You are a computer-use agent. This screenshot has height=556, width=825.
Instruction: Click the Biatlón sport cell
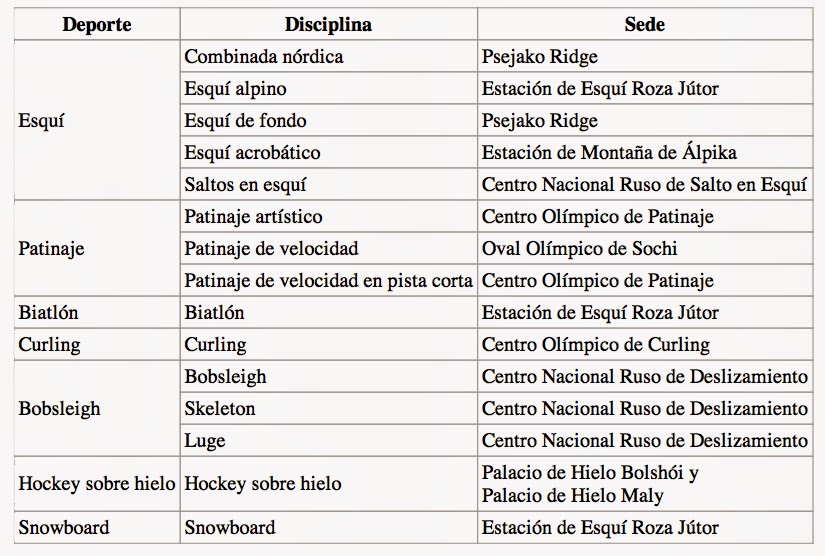point(48,313)
